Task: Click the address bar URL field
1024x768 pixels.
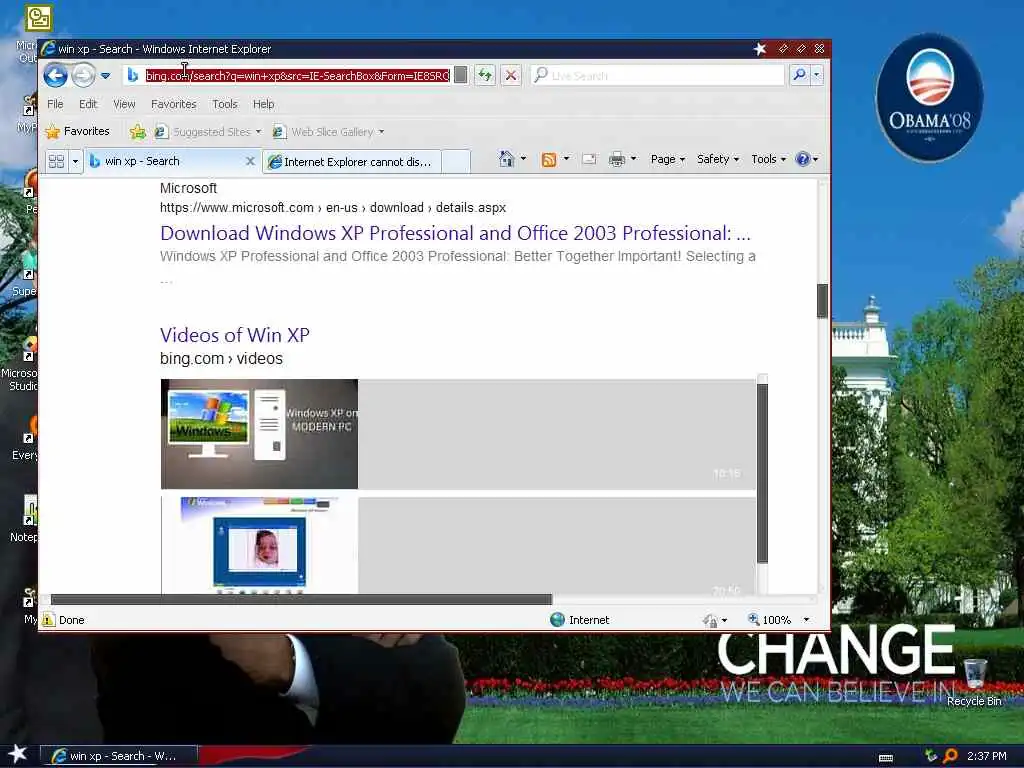Action: 298,76
